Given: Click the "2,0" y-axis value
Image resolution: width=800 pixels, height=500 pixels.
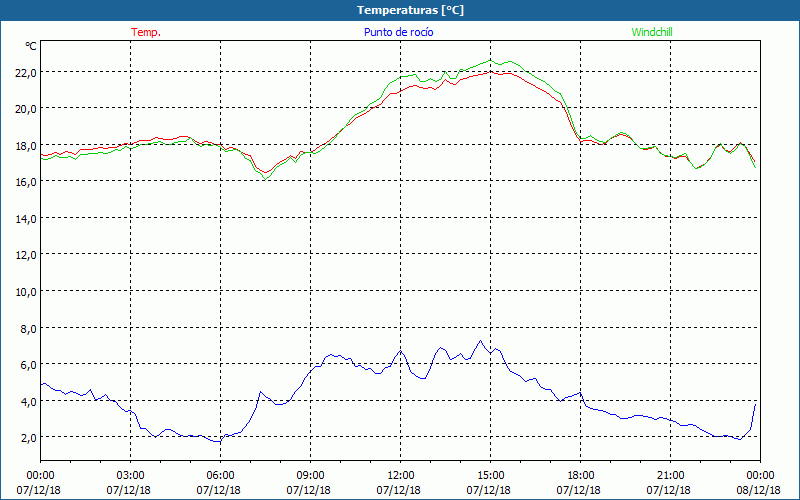Looking at the screenshot, I should [28, 437].
